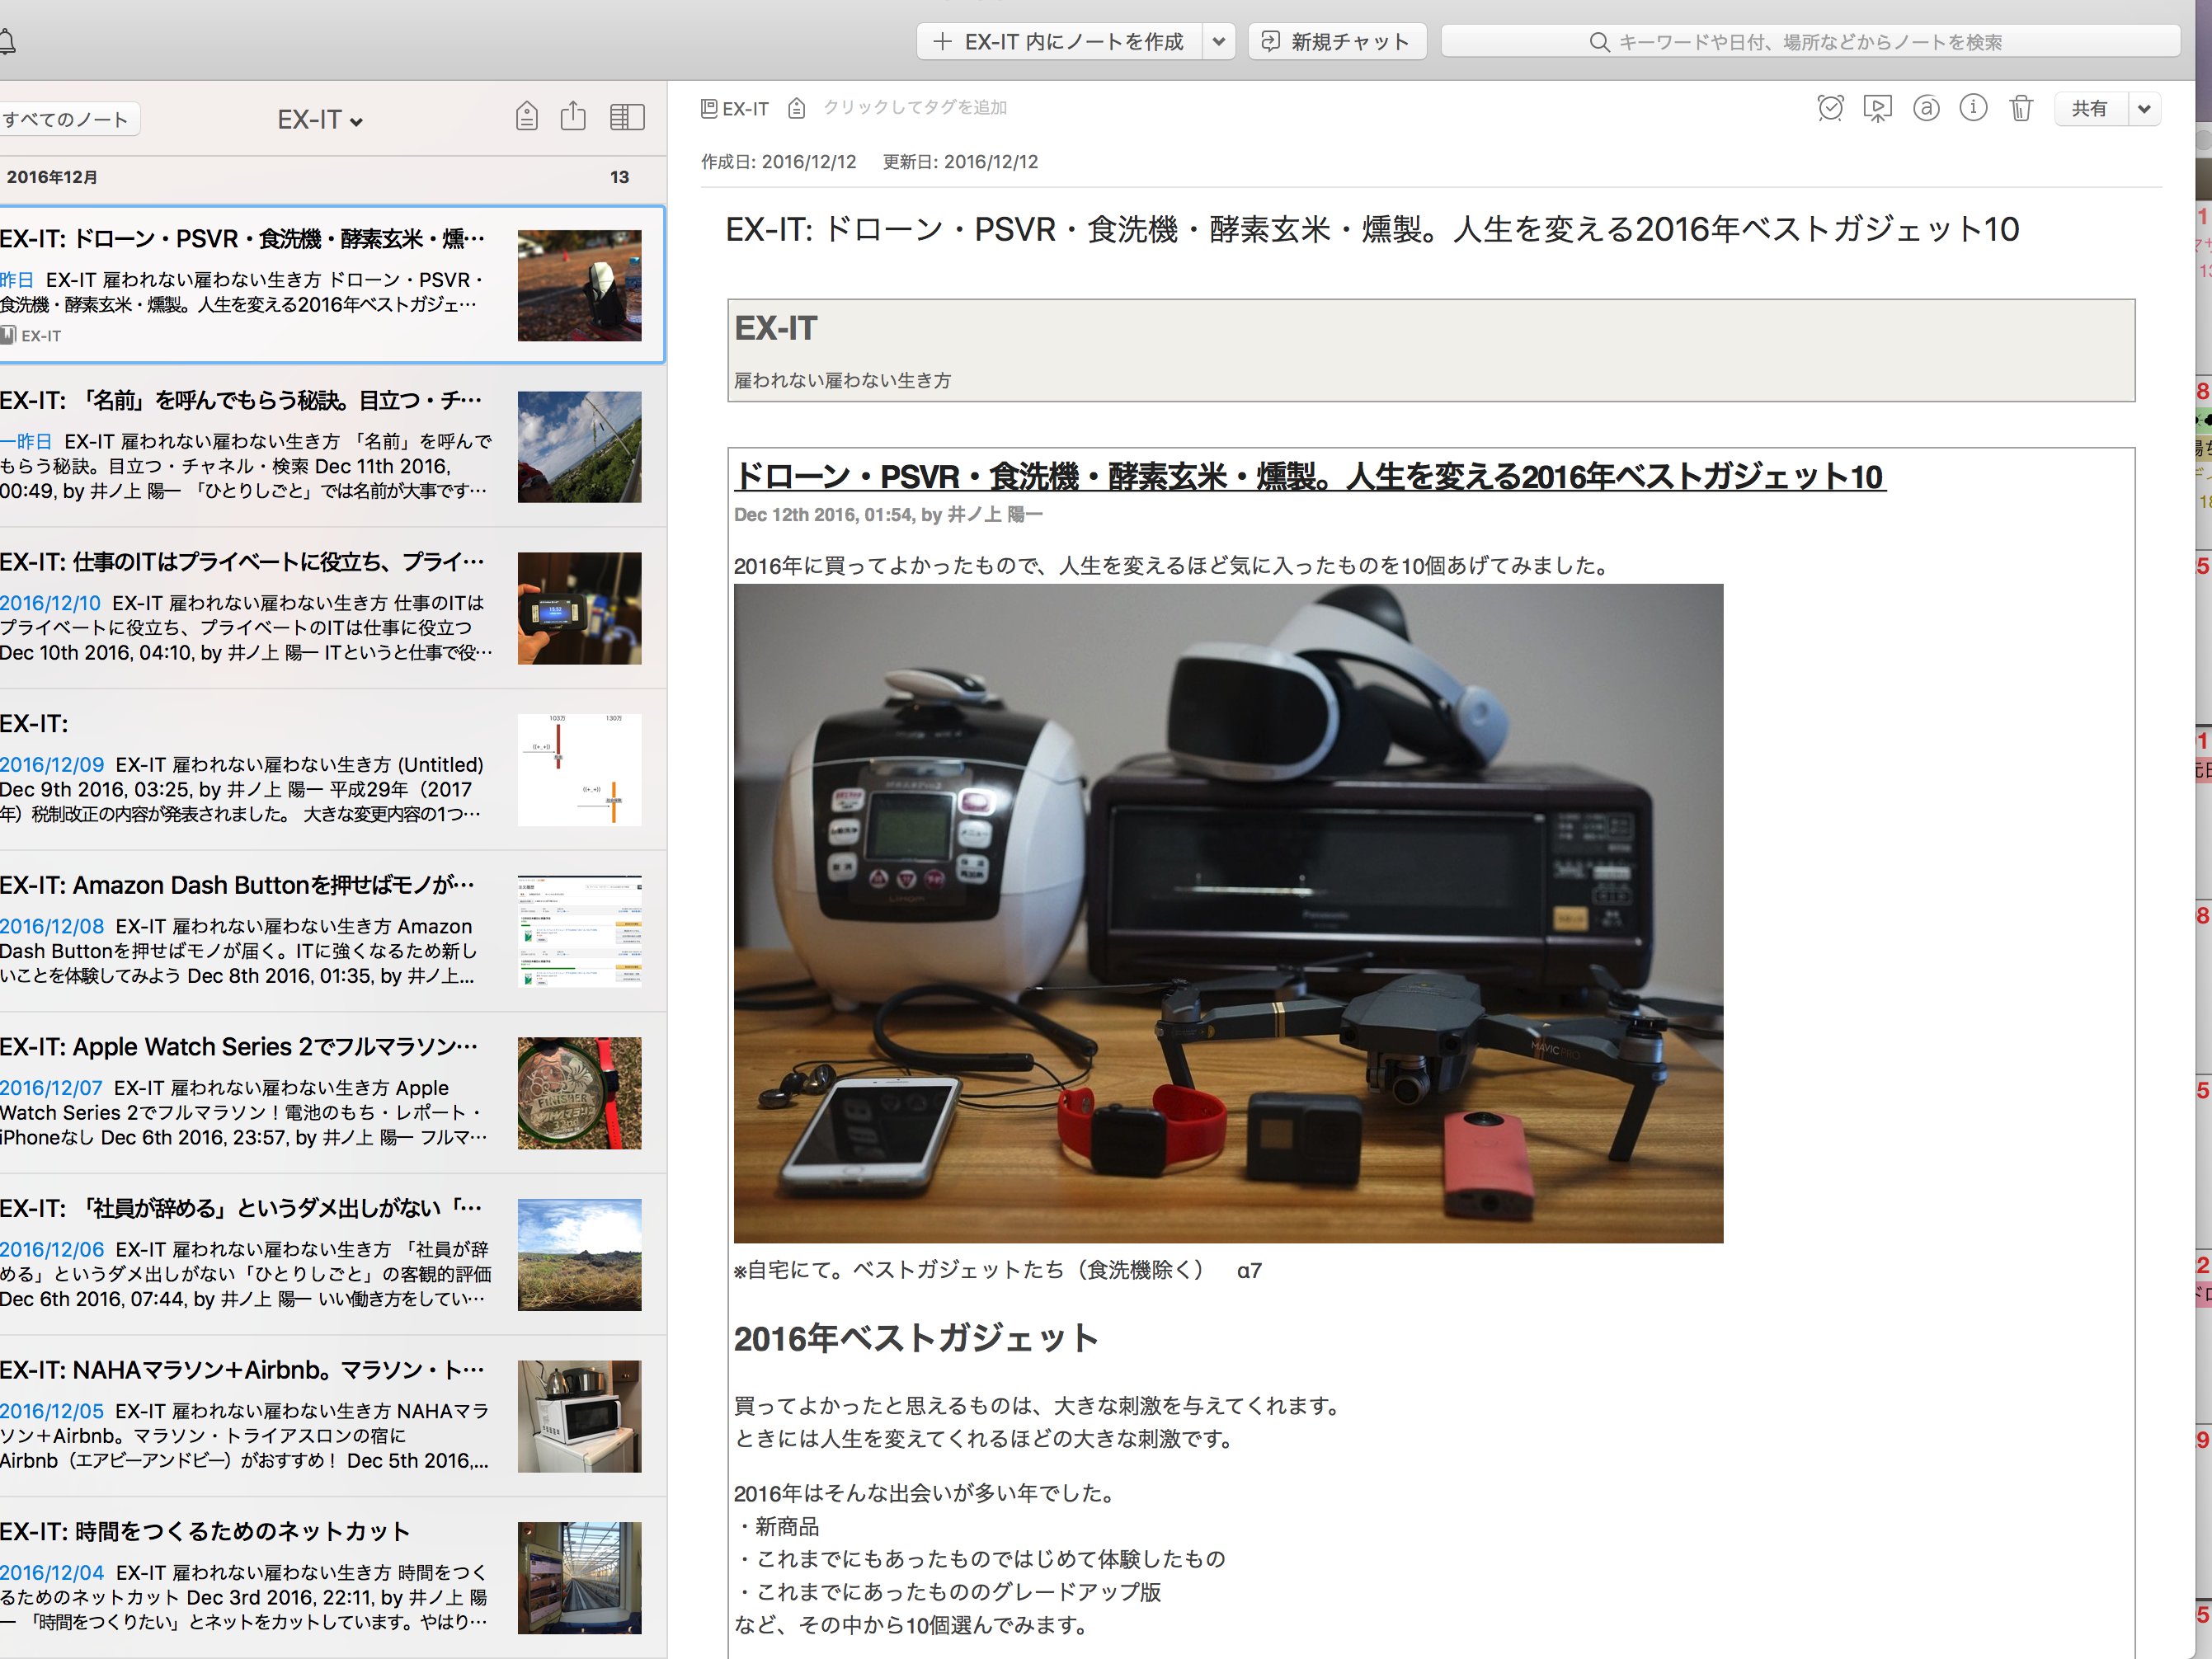Select the untitled EX-IT: note from 2016/12/09
Viewport: 2212px width, 1659px height.
click(x=332, y=770)
